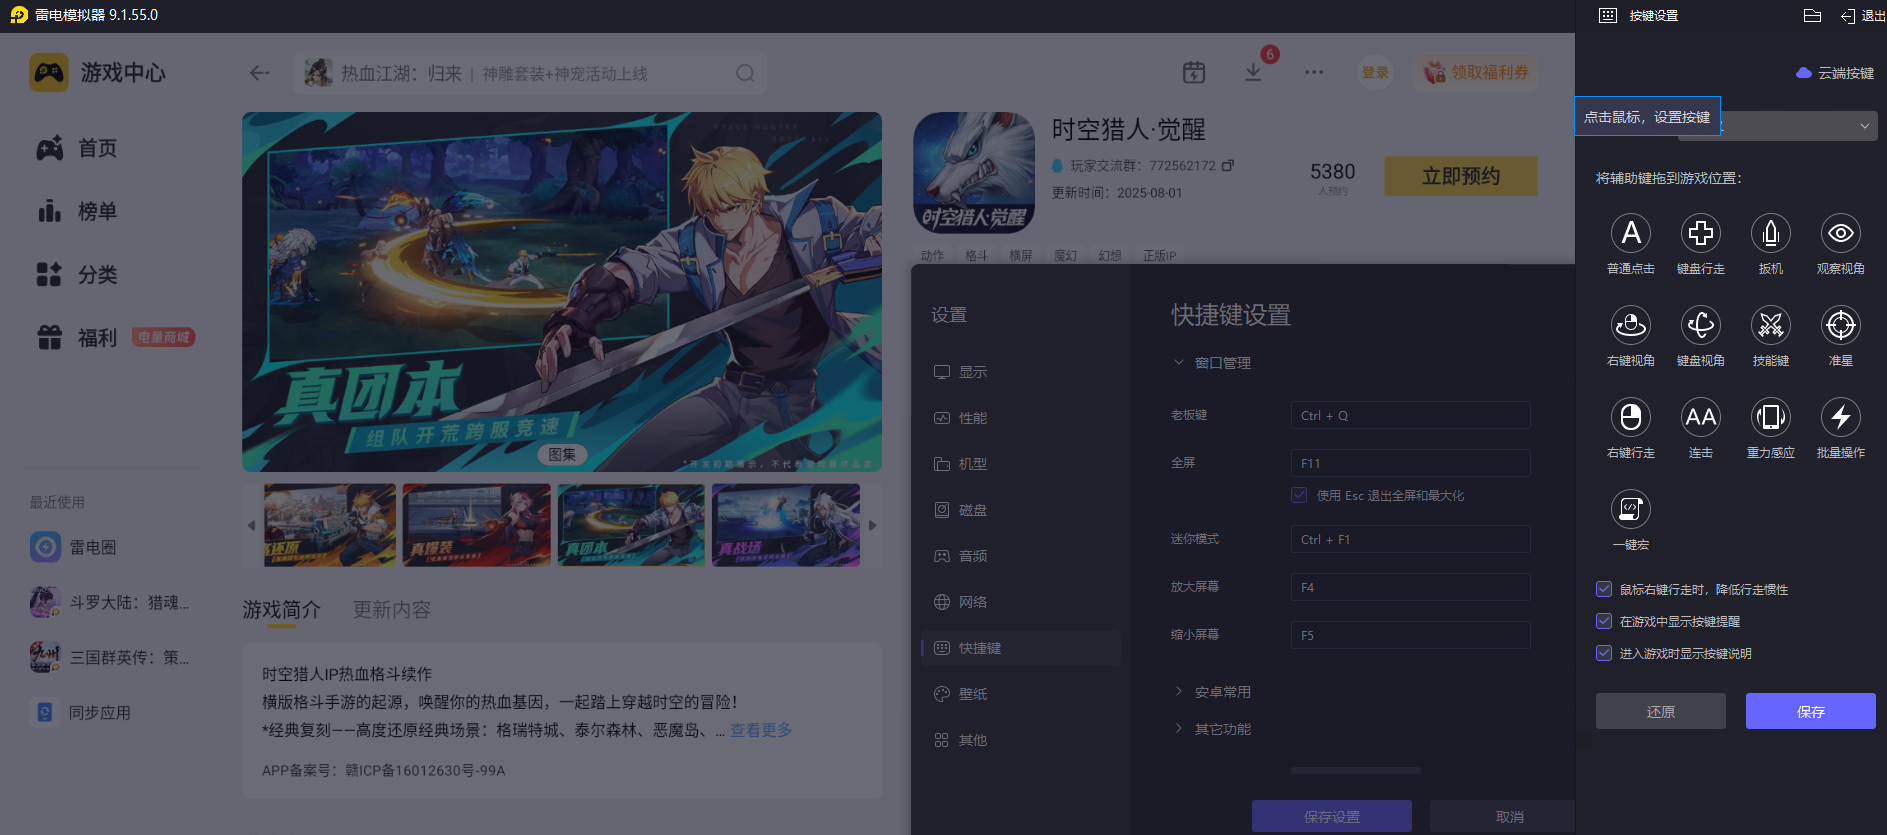Select the 普通点击 (normal tap) key tool
This screenshot has width=1887, height=835.
(x=1630, y=234)
